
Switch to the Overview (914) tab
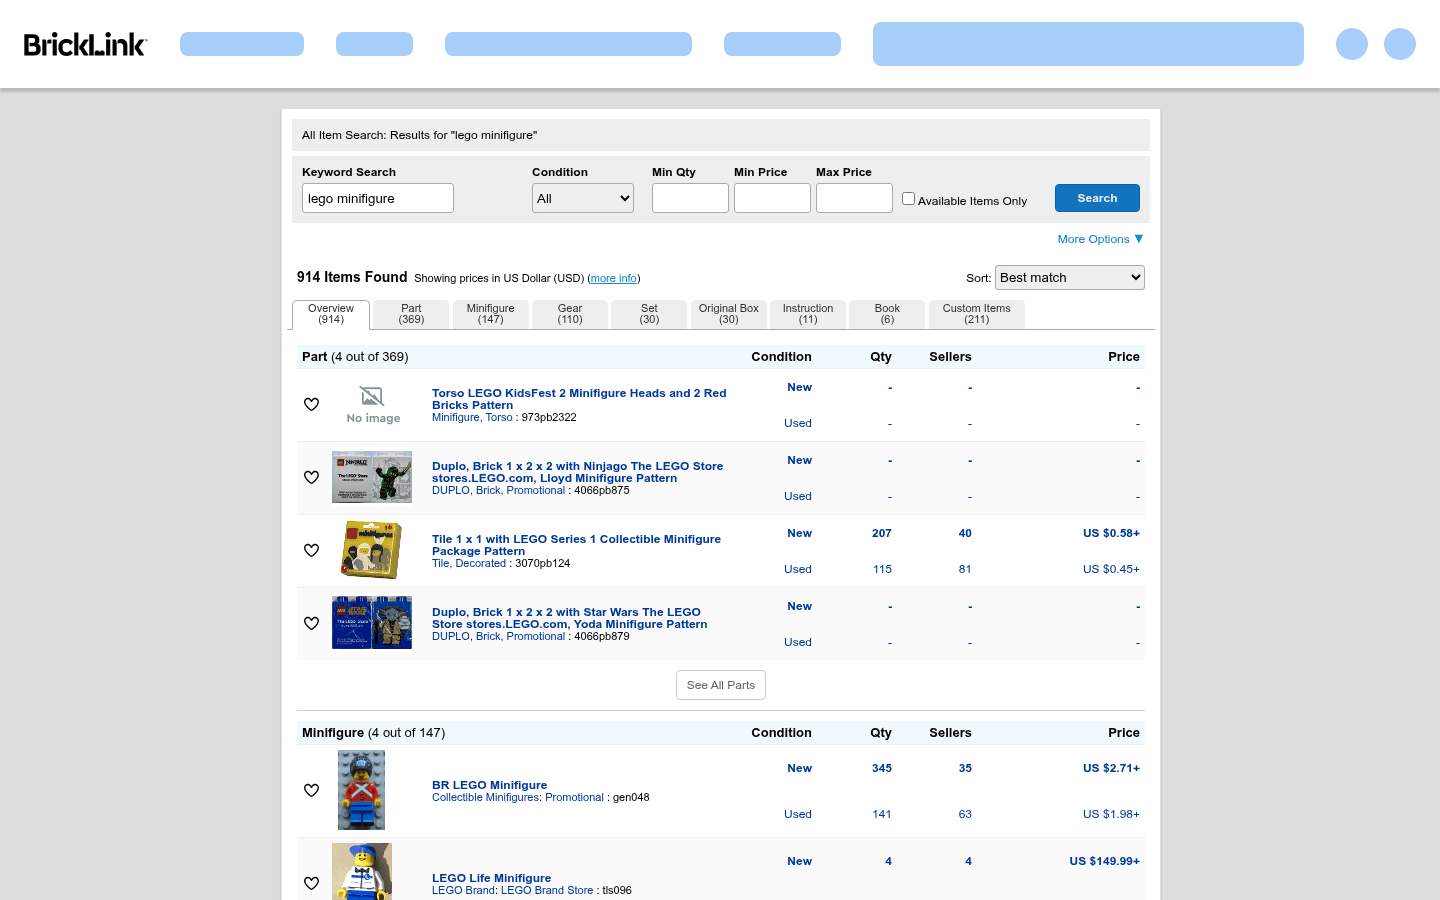click(331, 314)
